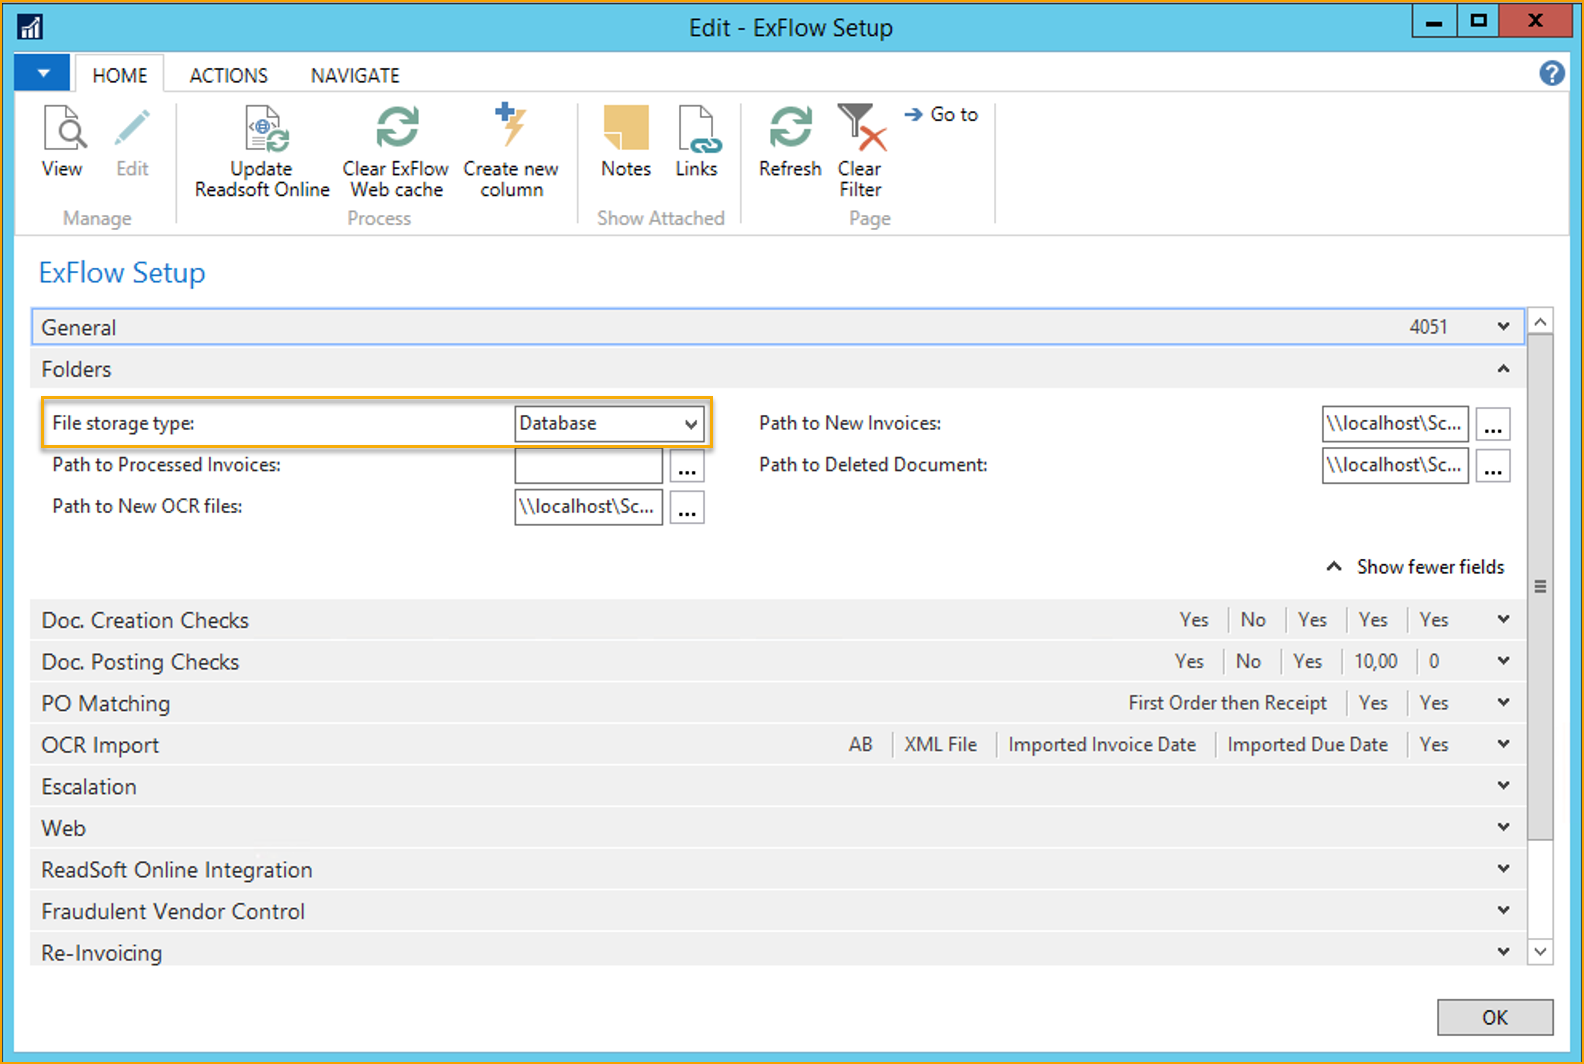This screenshot has height=1064, width=1584.
Task: Click scrollbar up arrow
Action: pyautogui.click(x=1540, y=321)
